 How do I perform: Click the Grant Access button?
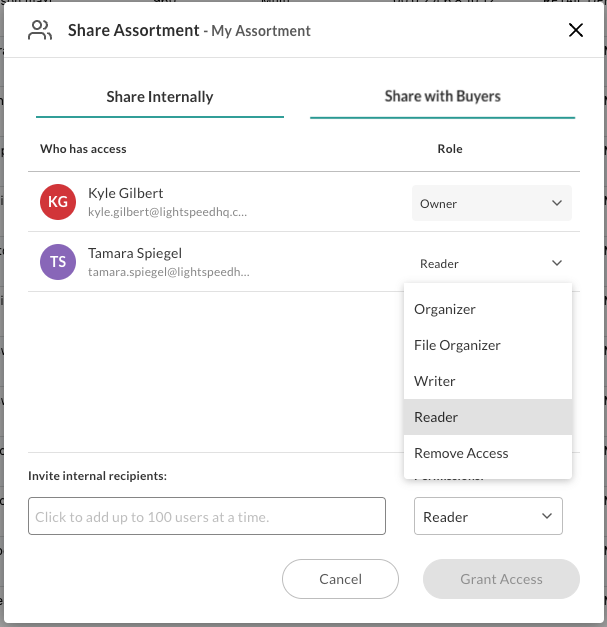point(501,579)
